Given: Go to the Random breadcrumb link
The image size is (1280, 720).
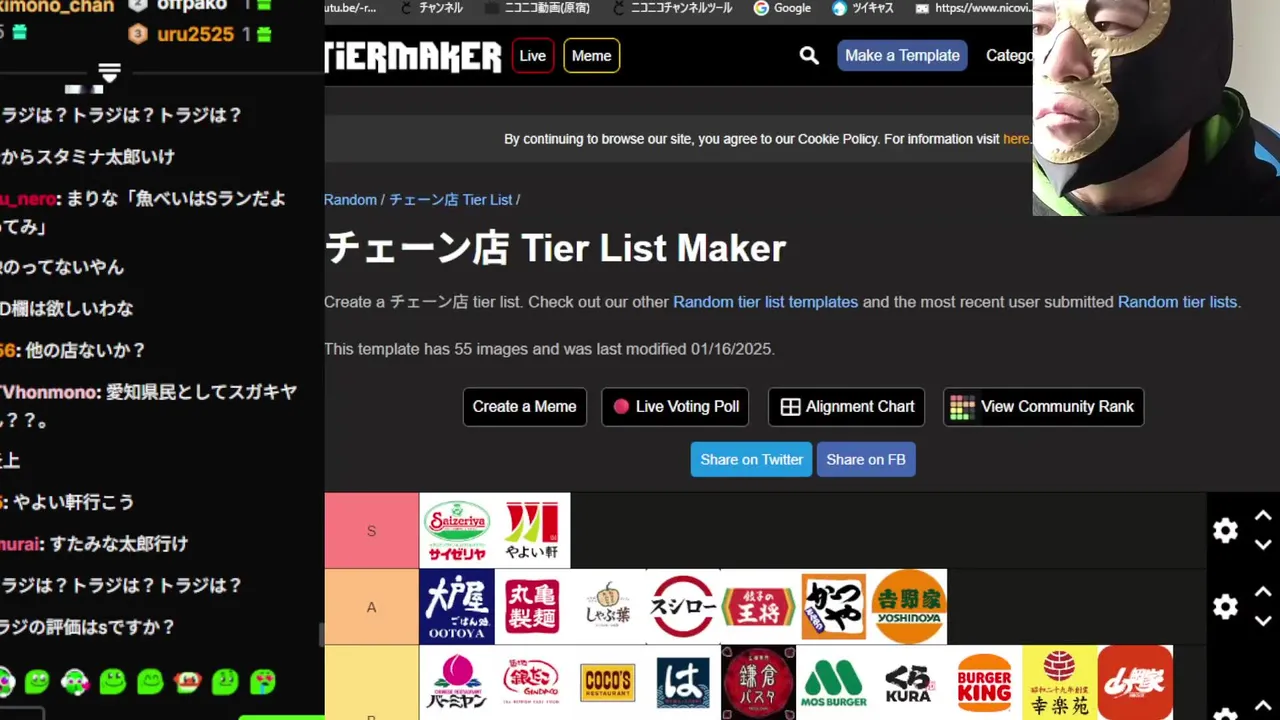Looking at the screenshot, I should coord(350,200).
